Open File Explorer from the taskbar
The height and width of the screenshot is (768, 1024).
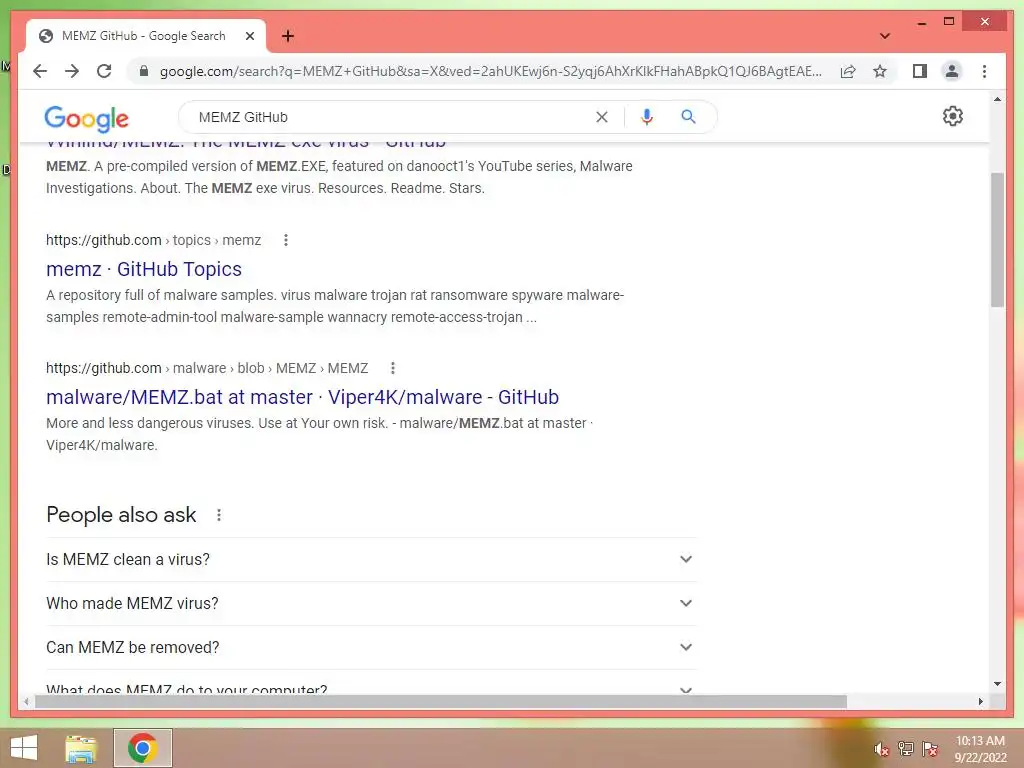click(81, 748)
